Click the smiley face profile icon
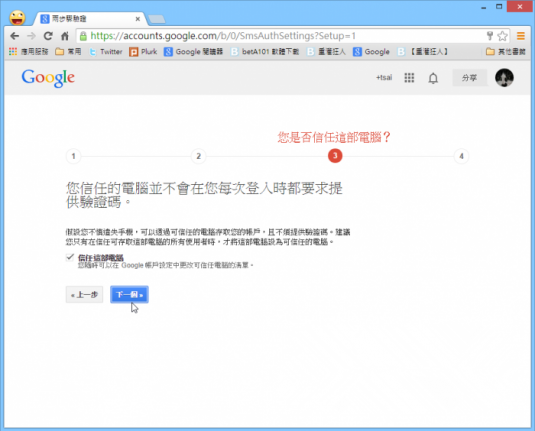The width and height of the screenshot is (535, 431). (x=17, y=18)
